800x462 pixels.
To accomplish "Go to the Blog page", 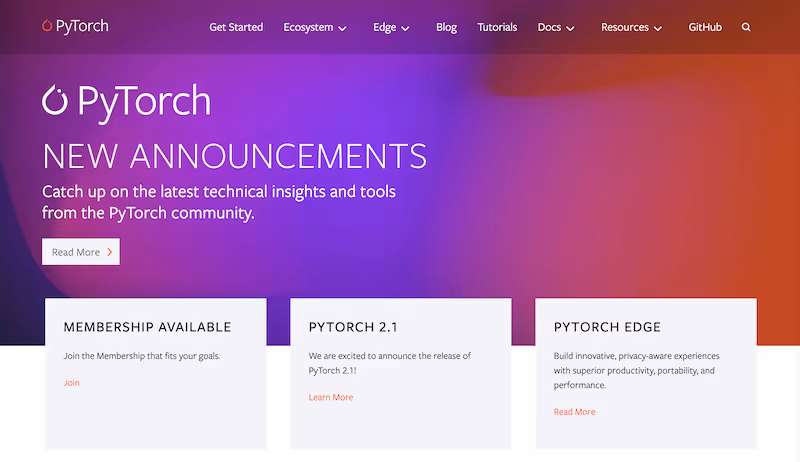I will click(446, 28).
